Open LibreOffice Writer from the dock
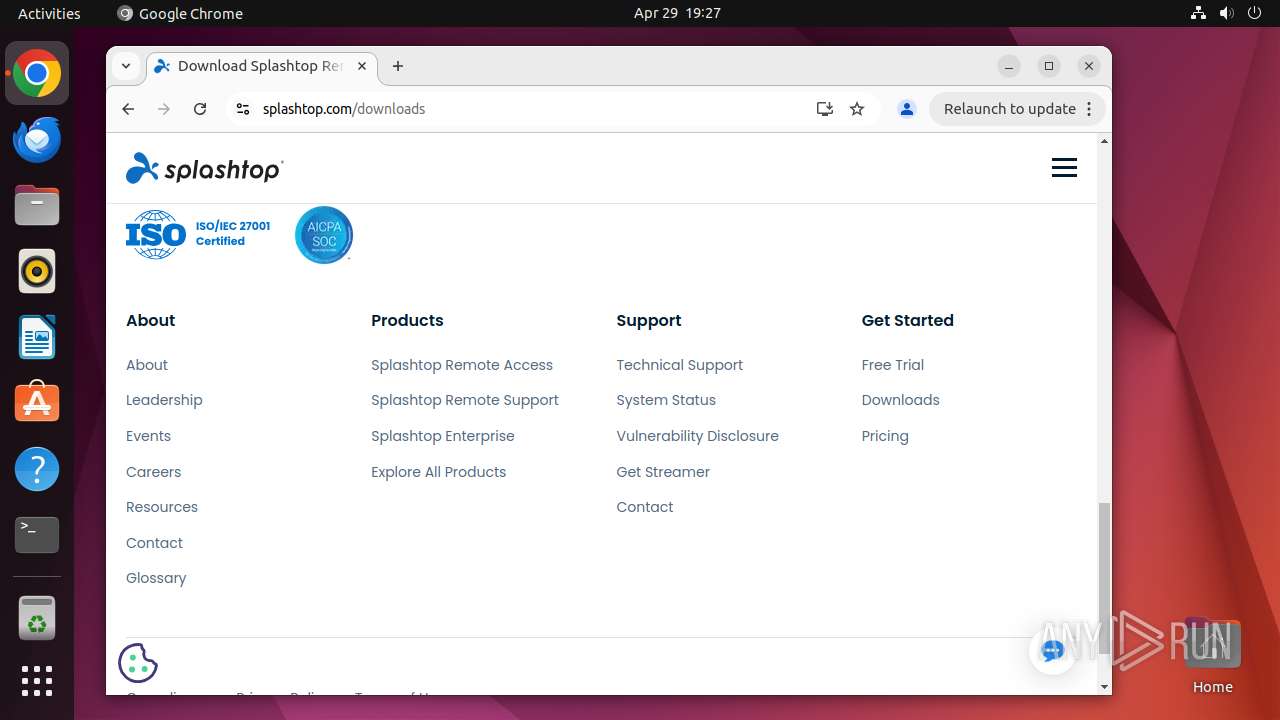Image resolution: width=1280 pixels, height=720 pixels. click(x=37, y=337)
